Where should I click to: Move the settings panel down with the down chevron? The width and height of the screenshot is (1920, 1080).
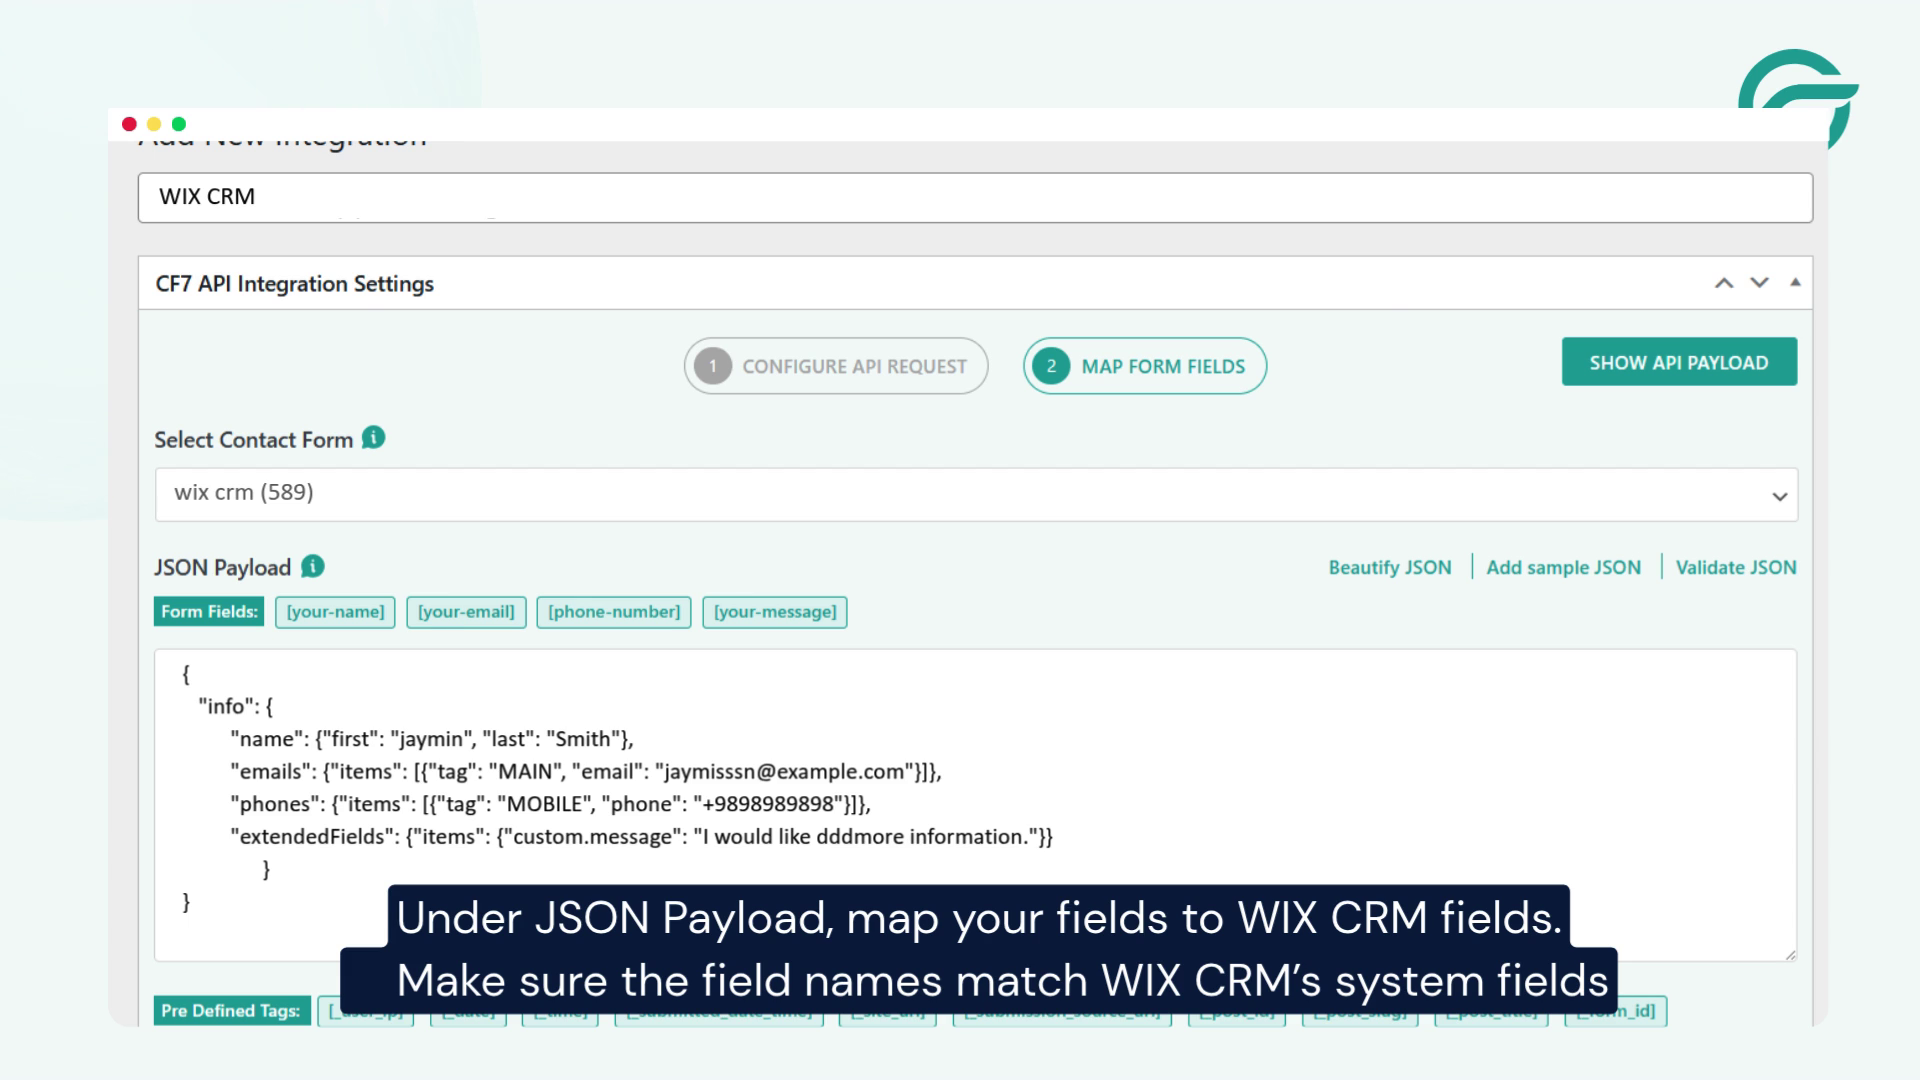(1759, 283)
